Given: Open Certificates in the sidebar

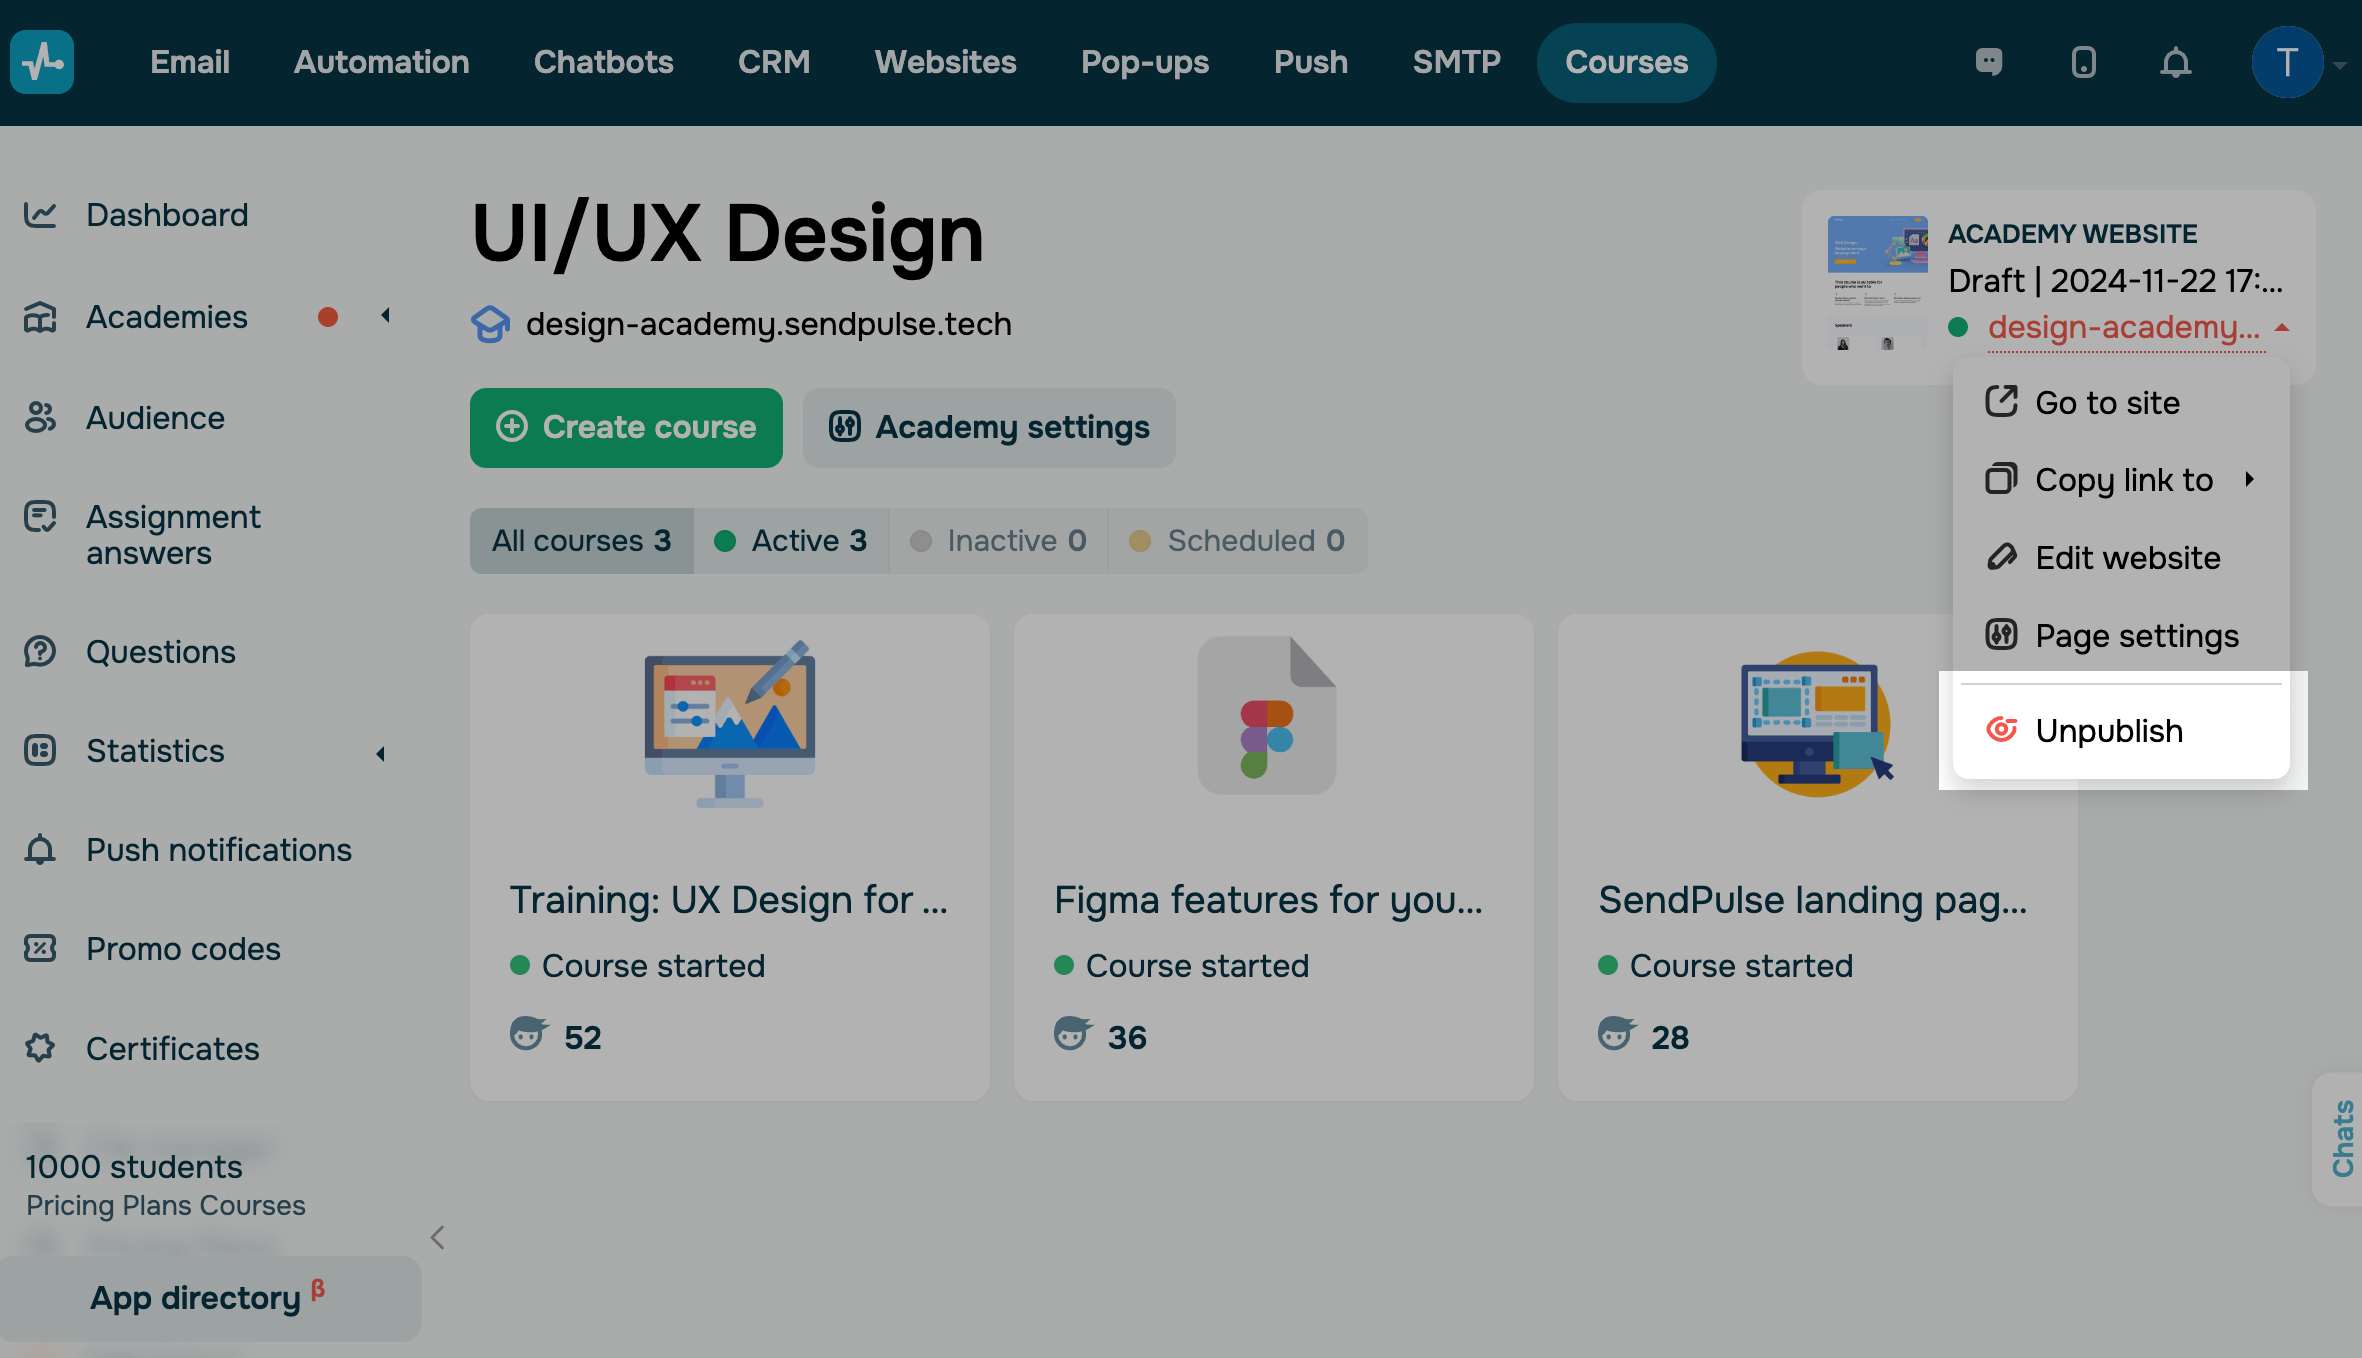Looking at the screenshot, I should [172, 1048].
